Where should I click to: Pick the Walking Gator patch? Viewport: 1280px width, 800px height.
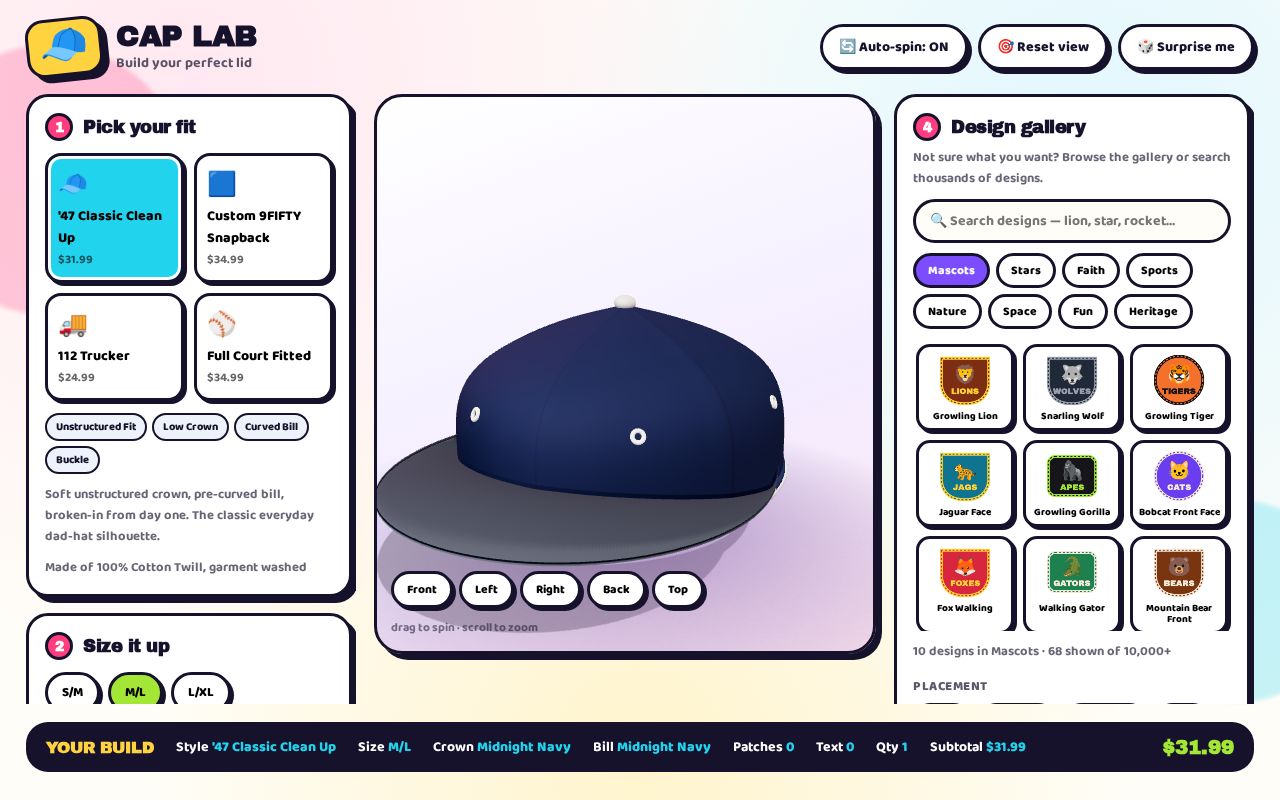[1072, 584]
